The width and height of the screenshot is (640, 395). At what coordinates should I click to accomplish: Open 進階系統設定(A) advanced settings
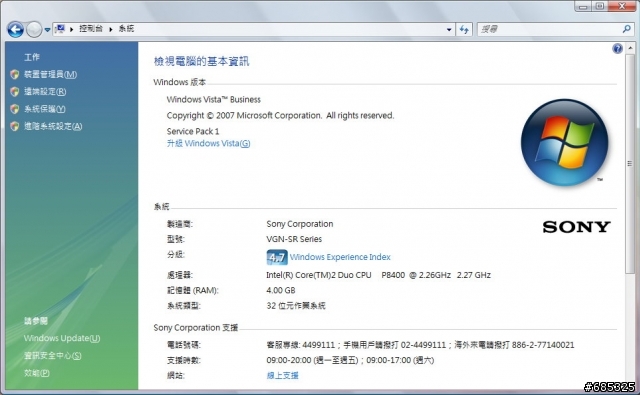(53, 126)
